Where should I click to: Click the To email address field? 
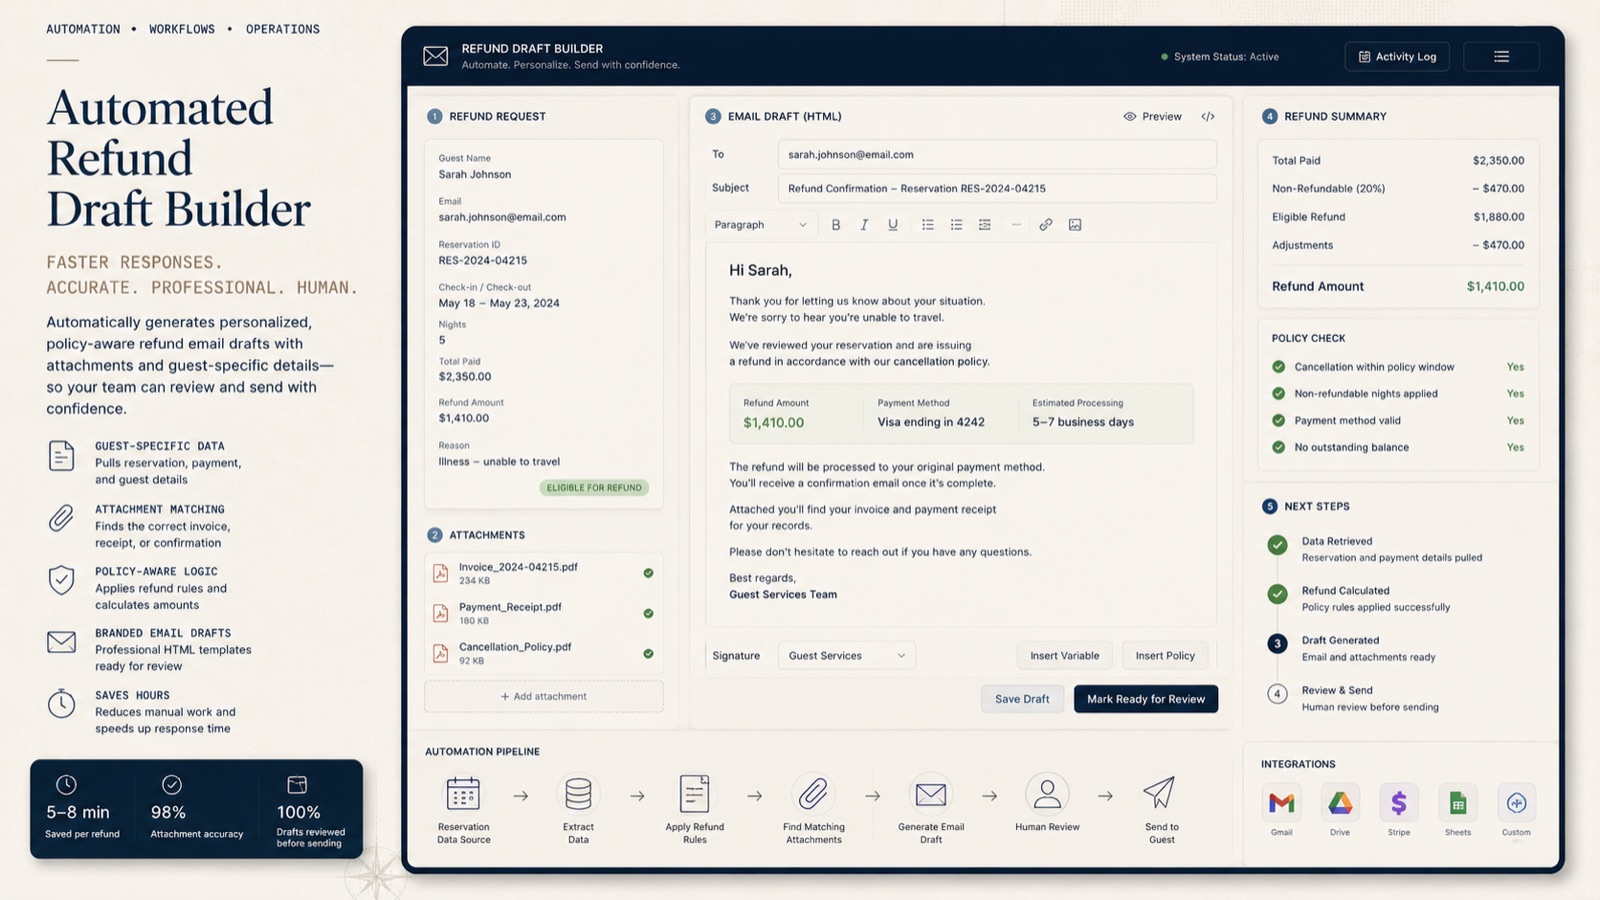[x=997, y=154]
